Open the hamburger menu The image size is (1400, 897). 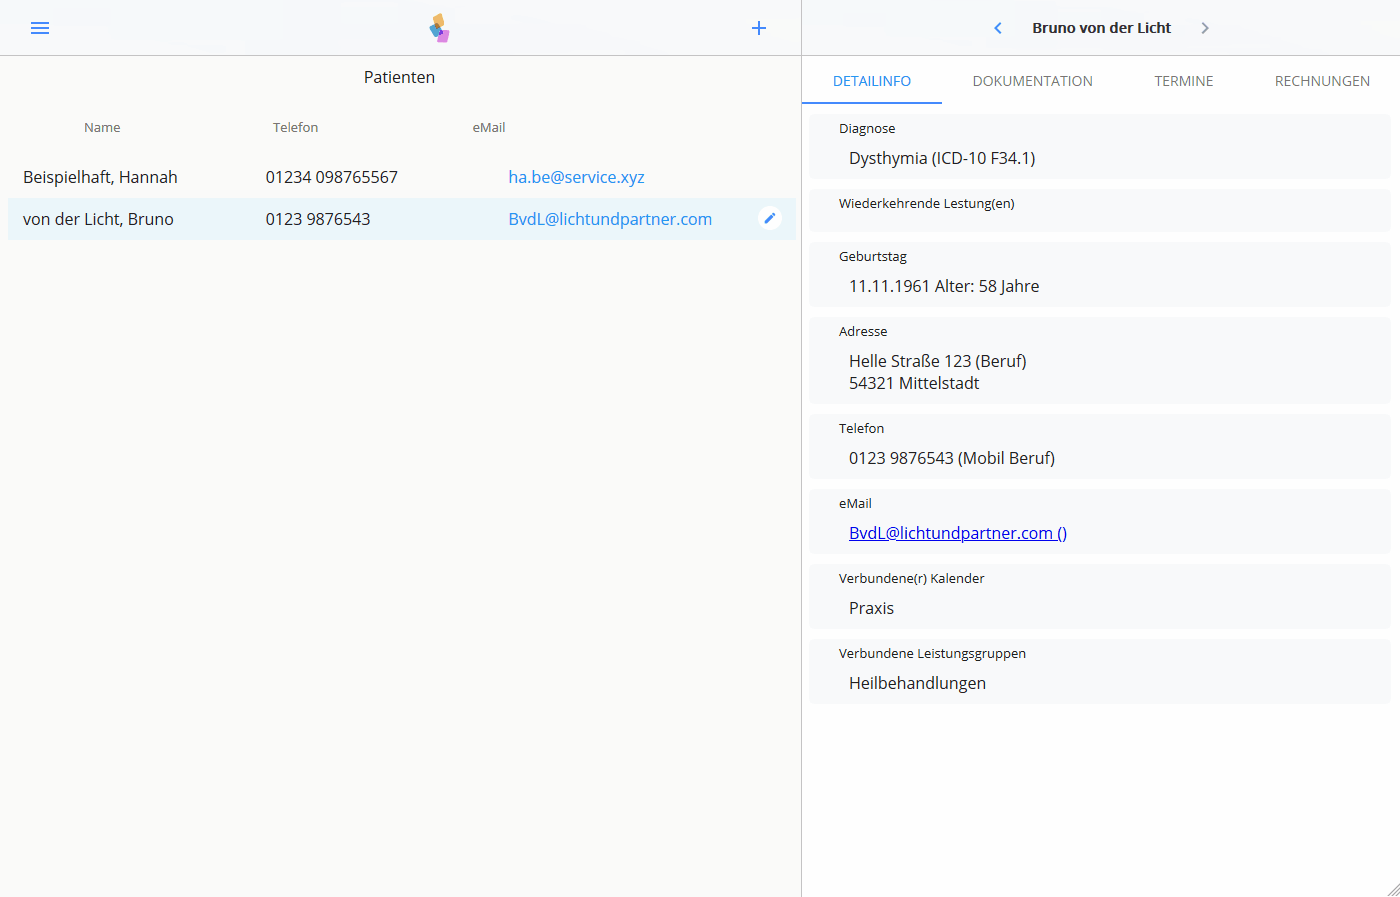click(40, 28)
